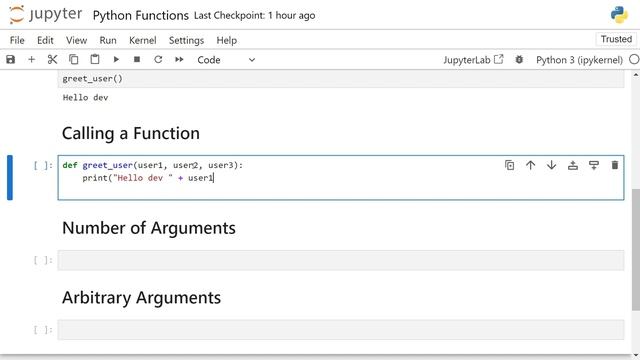Open notebook in JupyterLab link
This screenshot has width=640, height=360.
coord(473,60)
